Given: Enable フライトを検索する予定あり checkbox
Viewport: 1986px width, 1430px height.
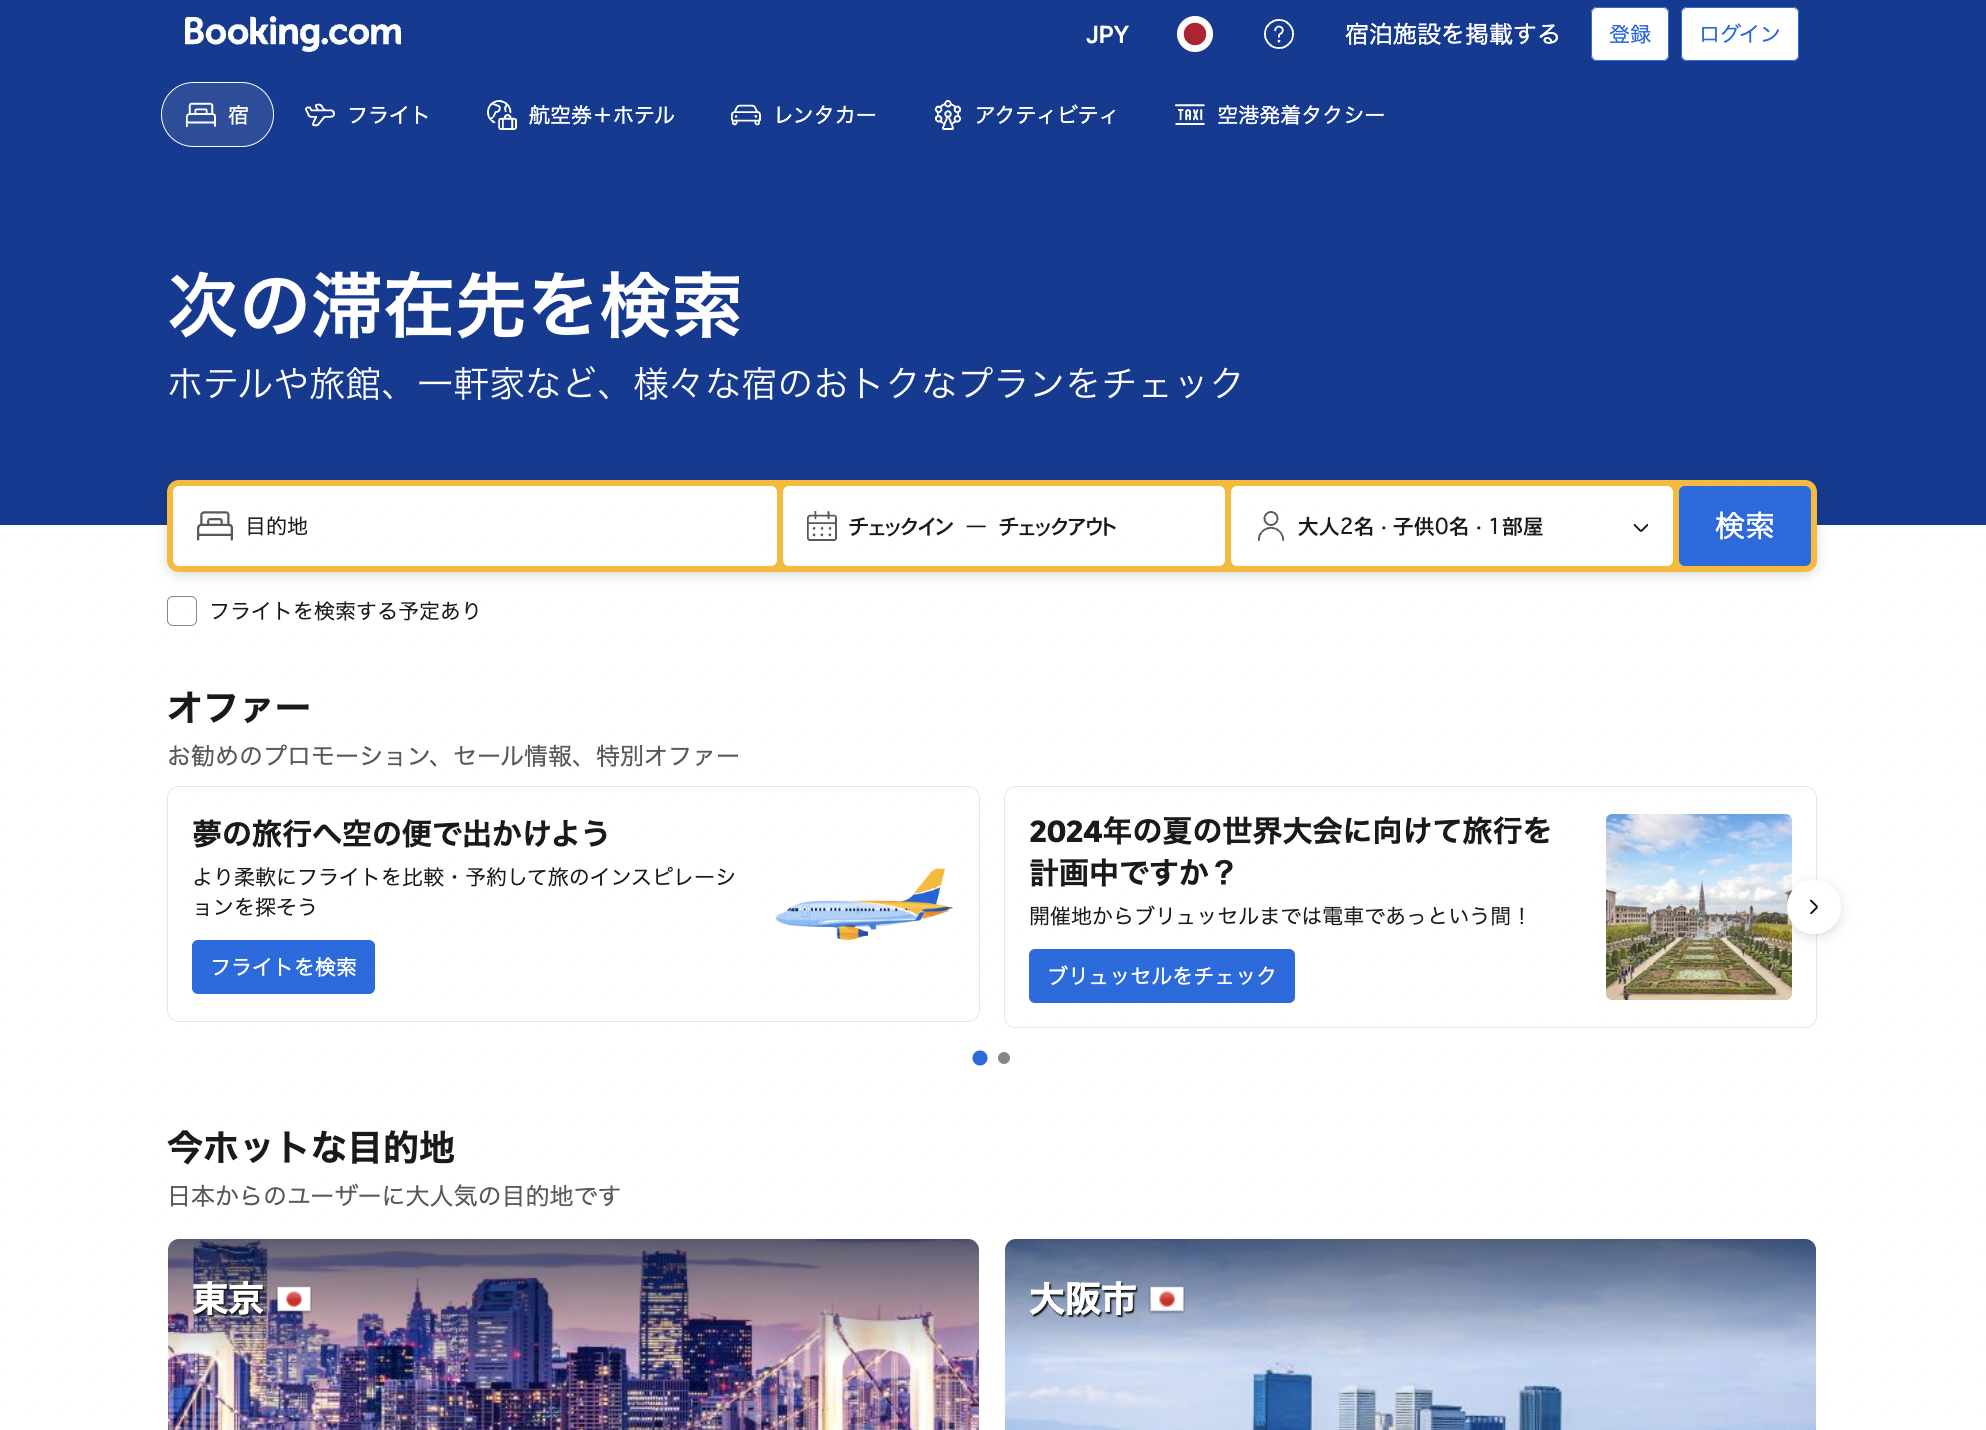Looking at the screenshot, I should click(x=182, y=610).
